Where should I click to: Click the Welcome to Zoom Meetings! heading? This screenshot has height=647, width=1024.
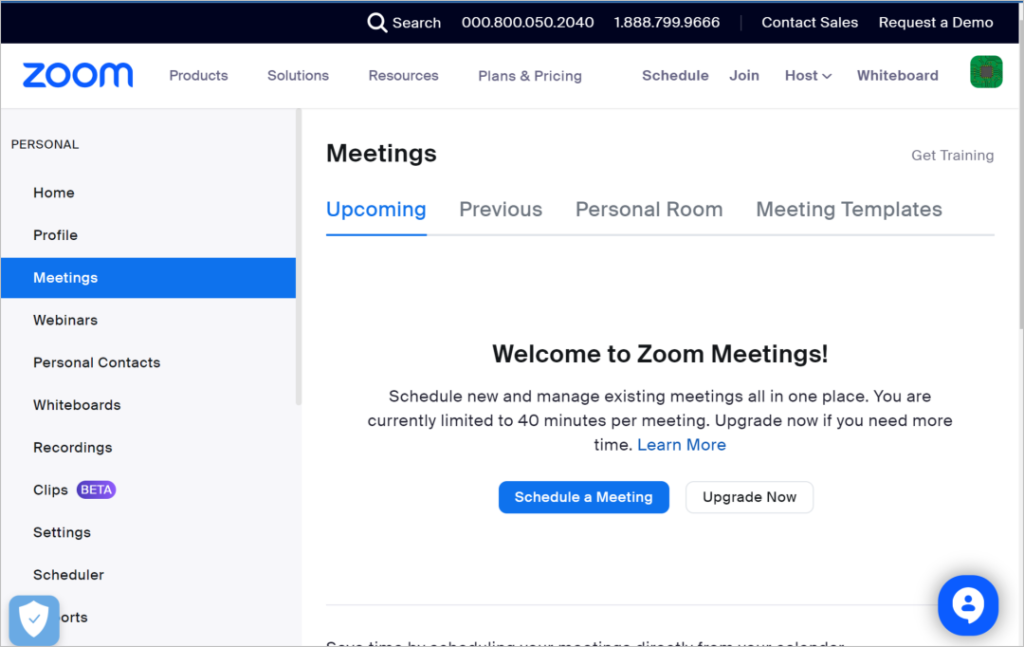tap(660, 354)
